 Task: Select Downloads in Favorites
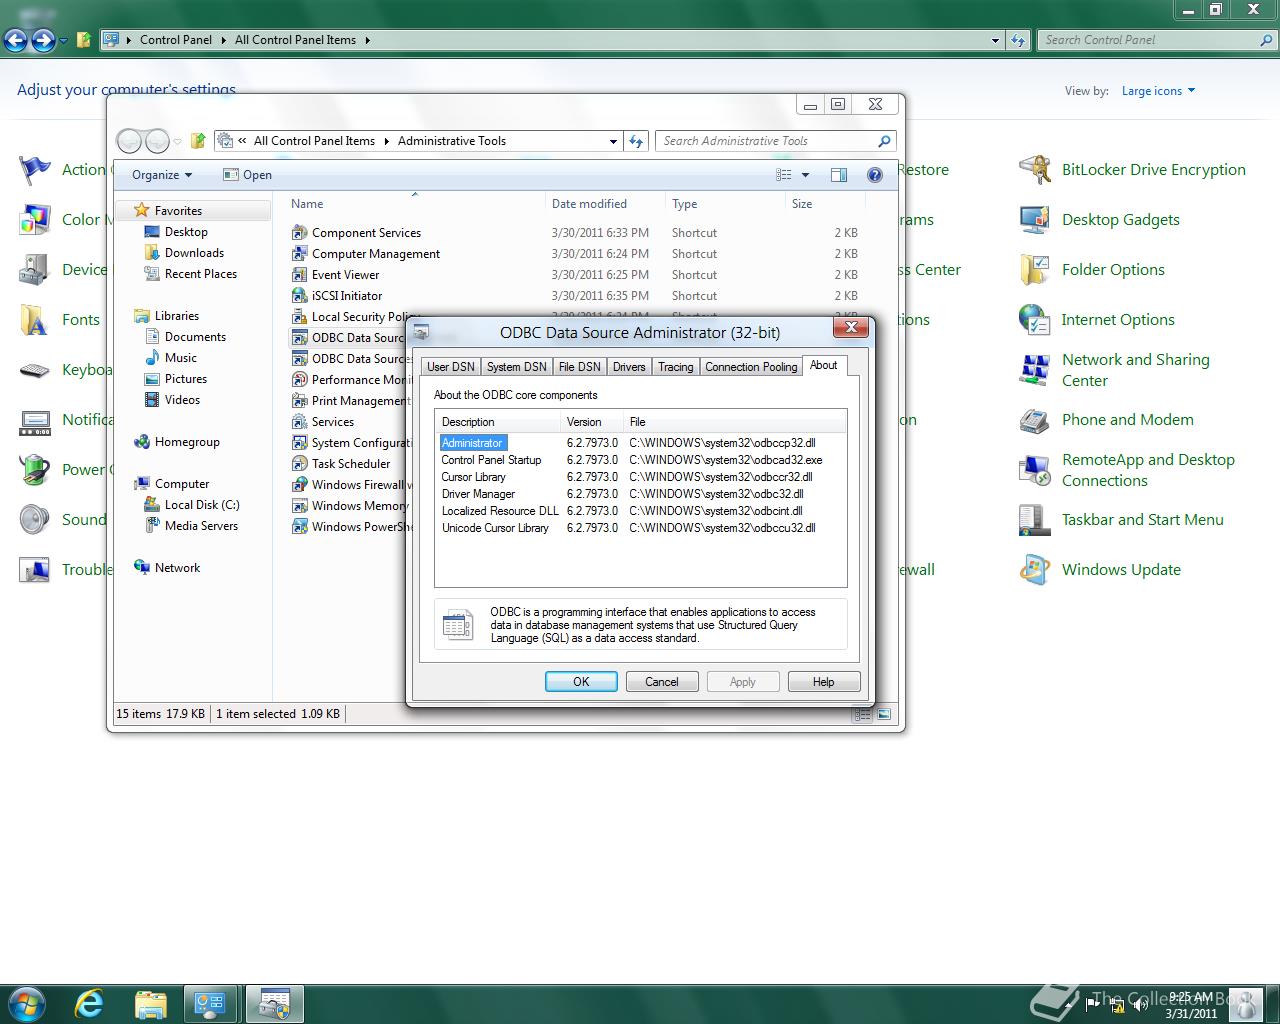click(194, 253)
